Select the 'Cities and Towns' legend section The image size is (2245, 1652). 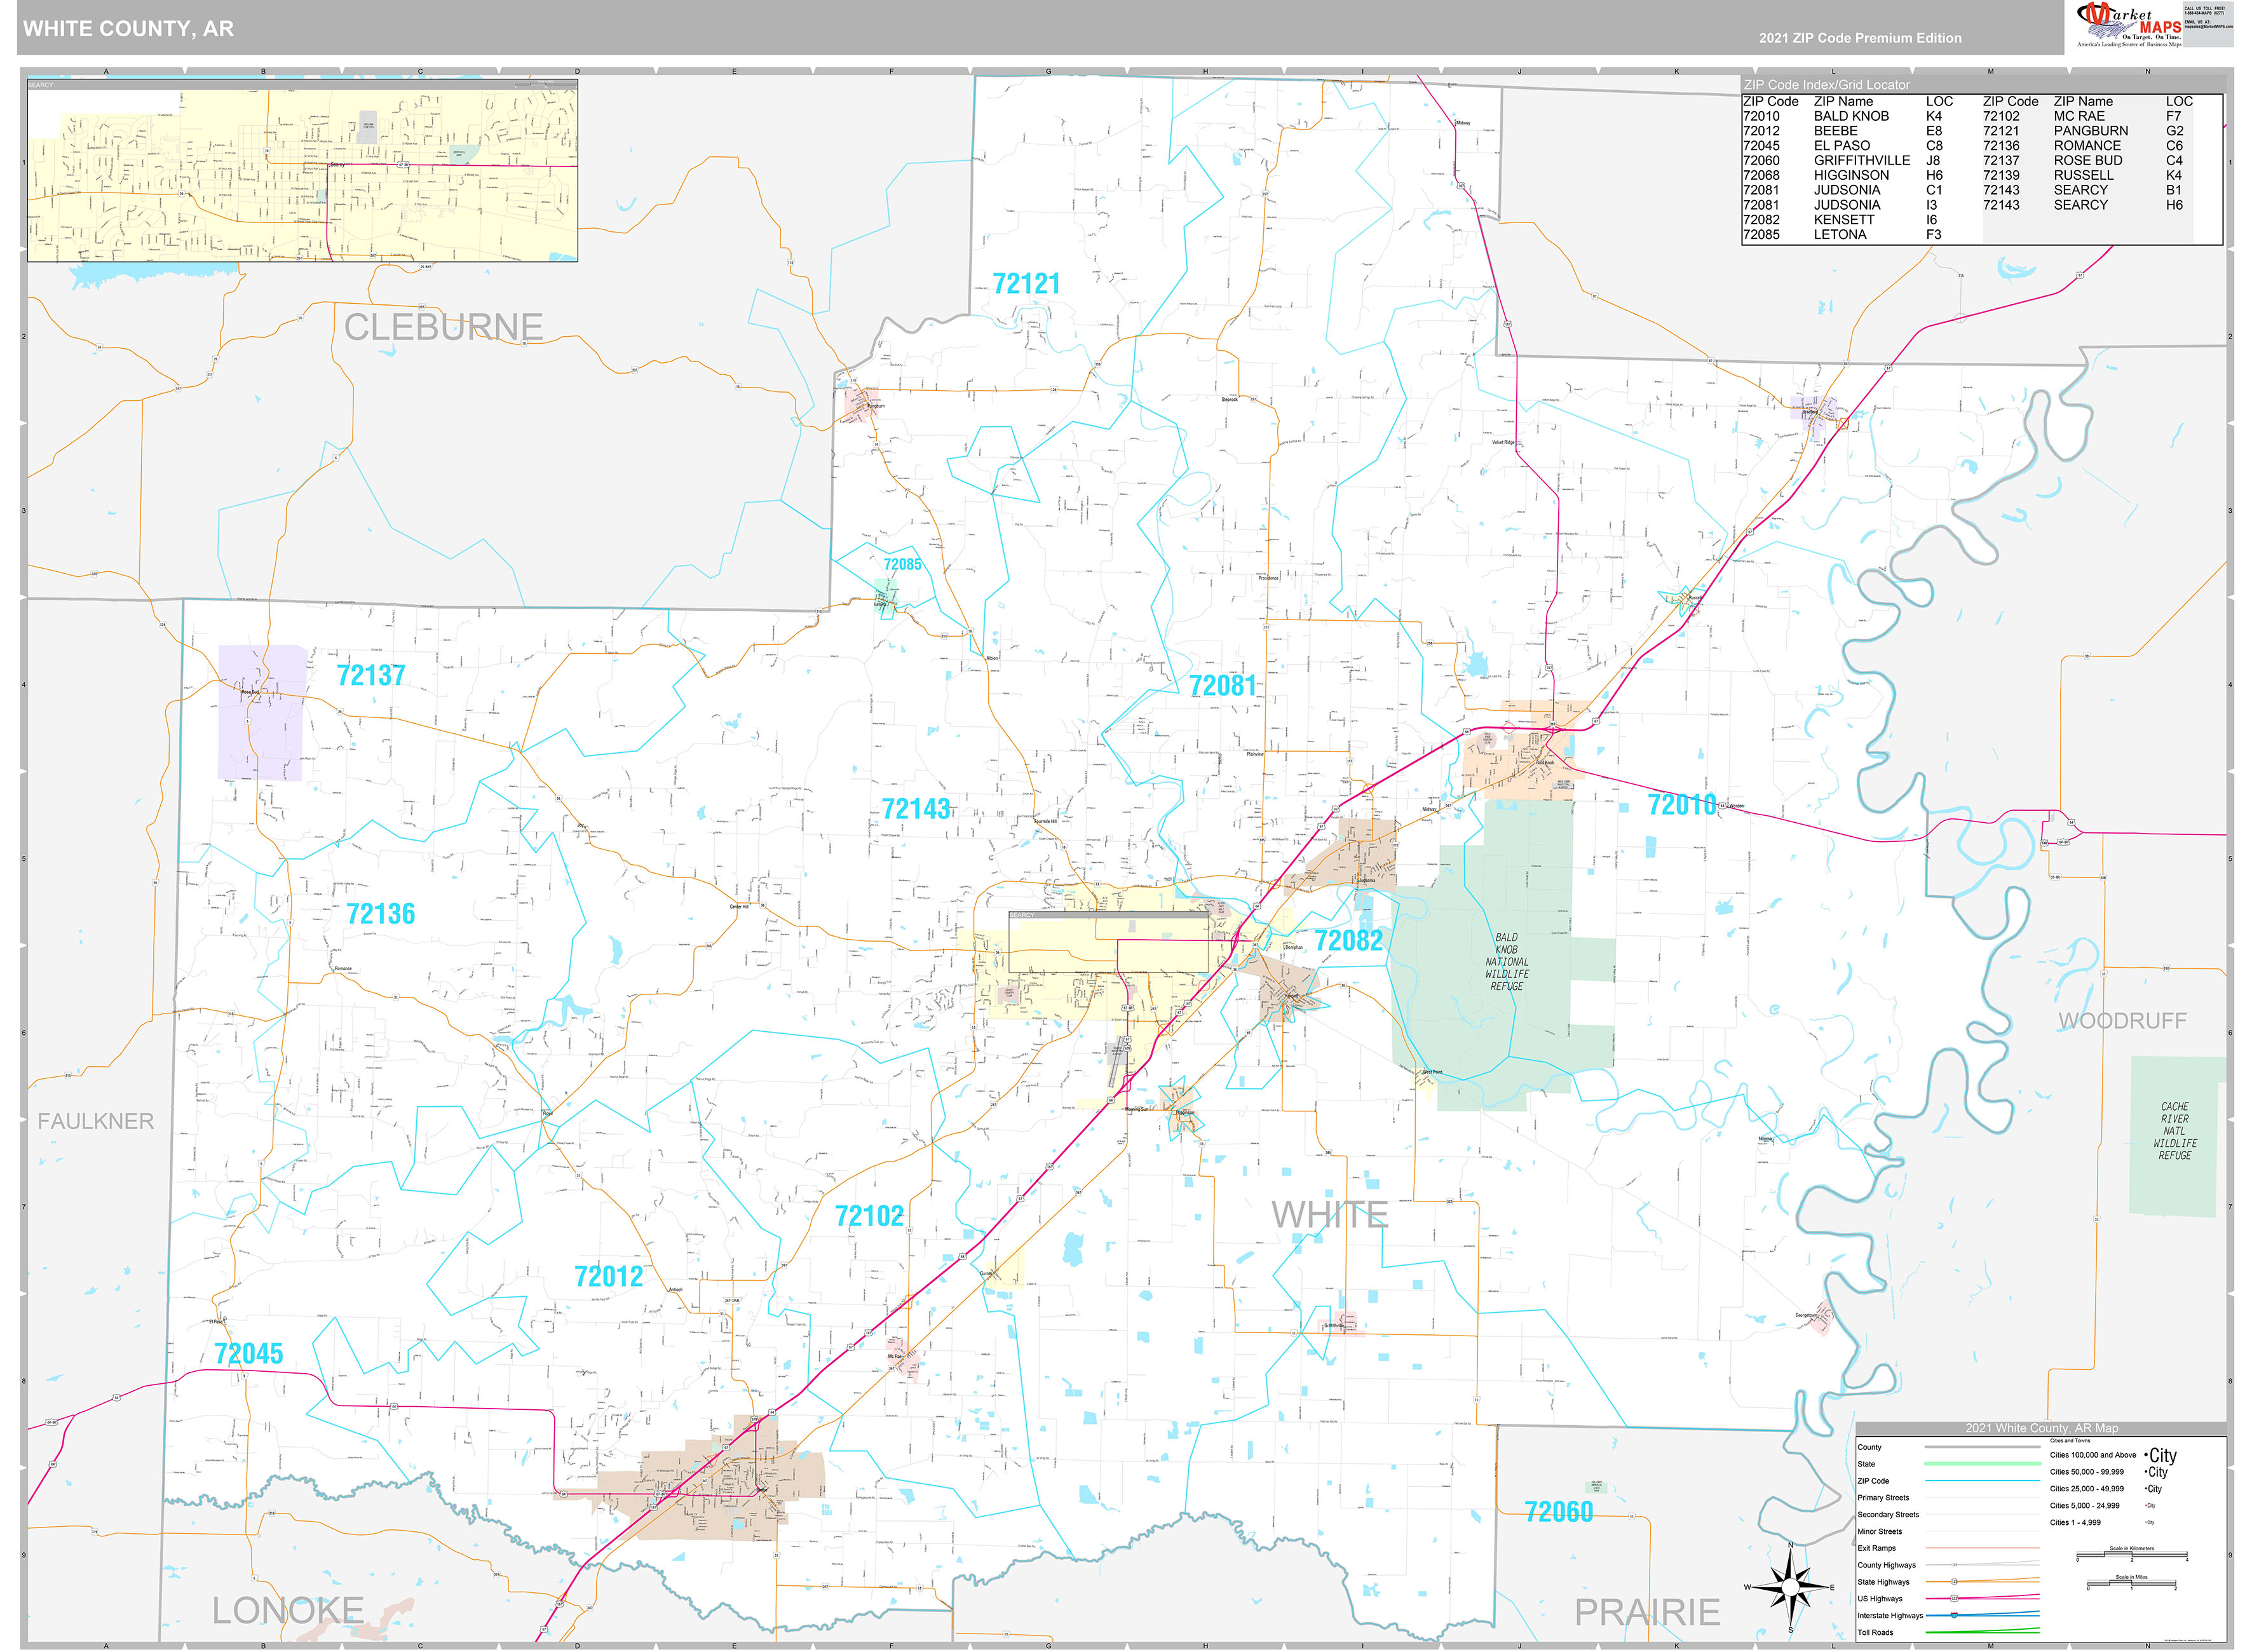[x=2070, y=1441]
